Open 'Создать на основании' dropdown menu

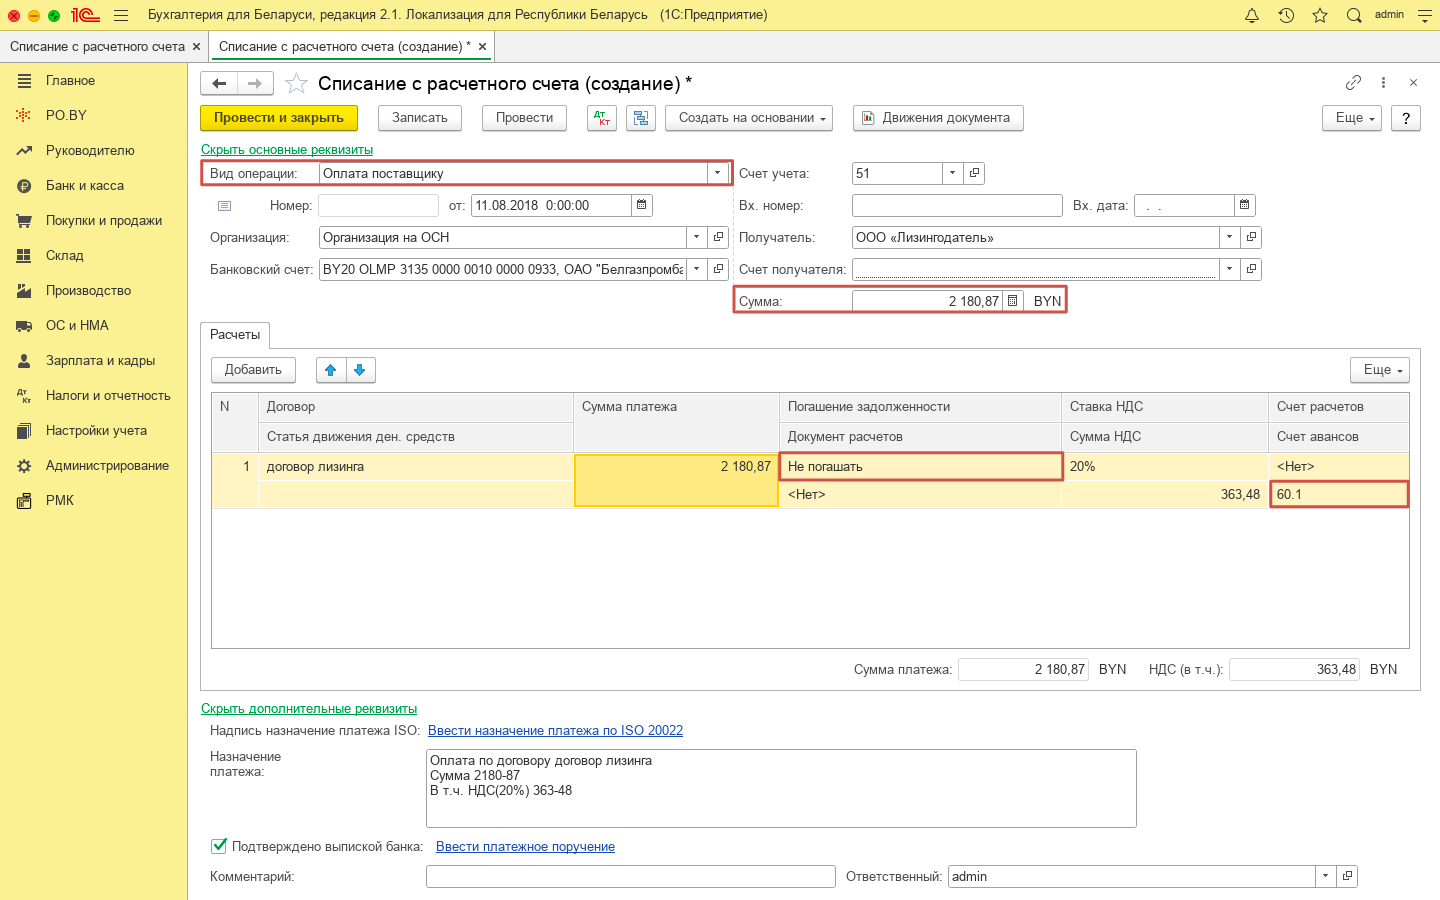point(754,118)
